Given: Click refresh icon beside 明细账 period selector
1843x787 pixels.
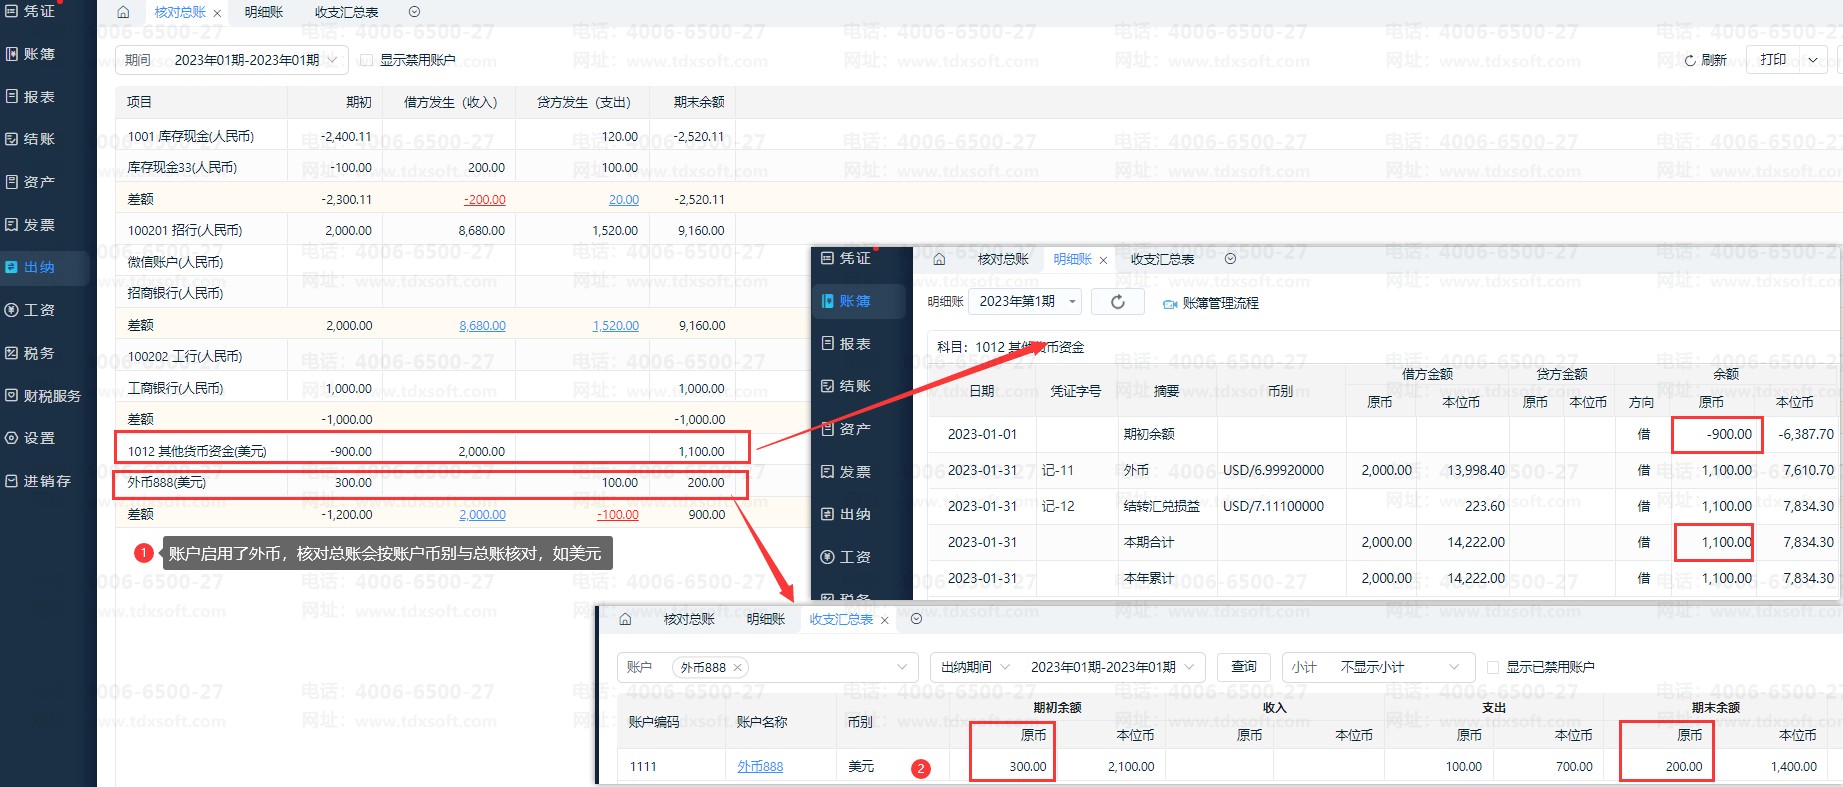Looking at the screenshot, I should tap(1117, 302).
